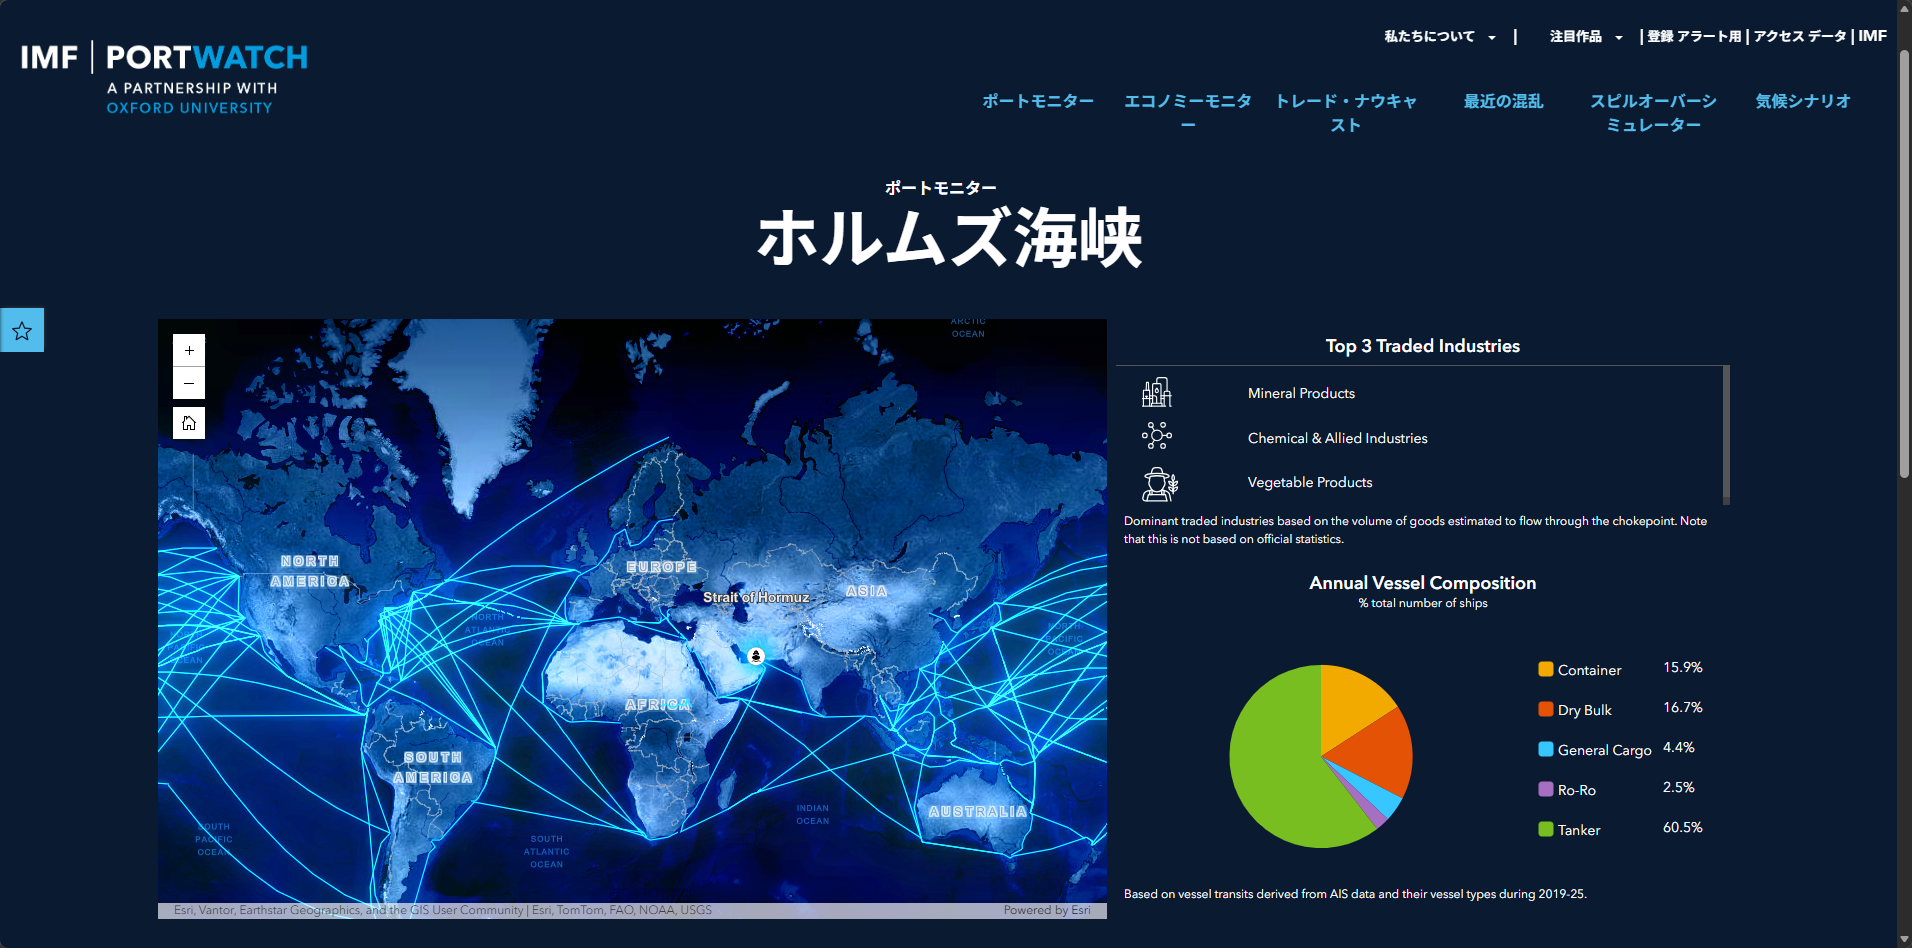Expand the 私たちについて dropdown menu
Image resolution: width=1912 pixels, height=948 pixels.
coord(1439,37)
